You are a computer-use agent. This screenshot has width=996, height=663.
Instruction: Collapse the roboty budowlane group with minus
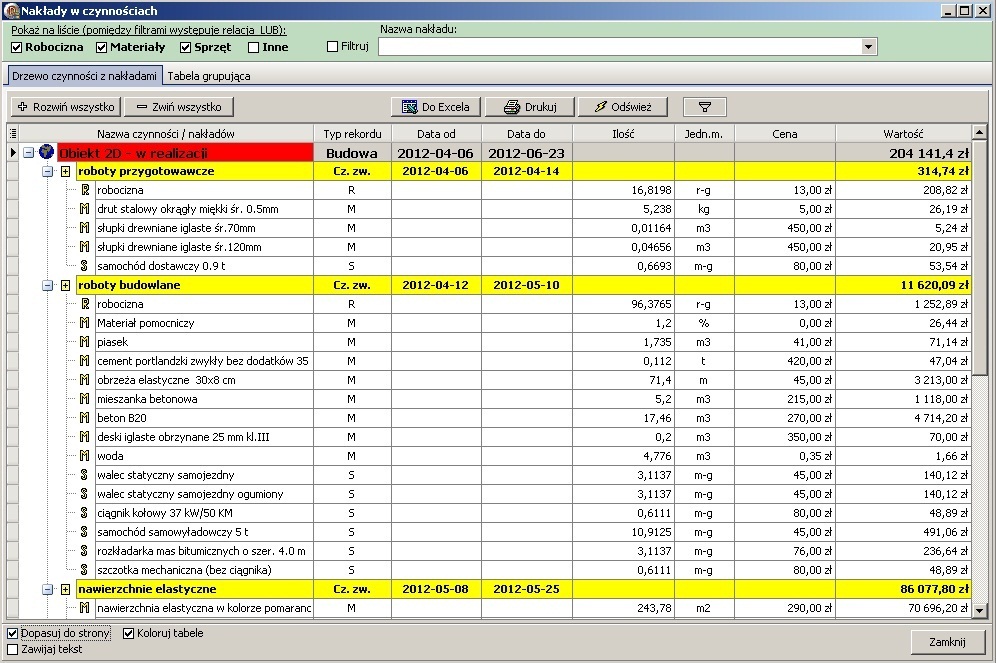point(48,286)
